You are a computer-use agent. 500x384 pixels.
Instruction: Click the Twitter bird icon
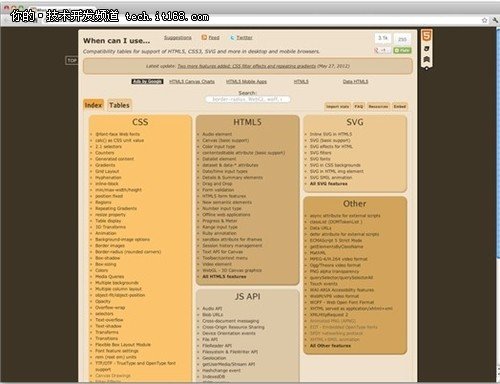click(x=232, y=38)
